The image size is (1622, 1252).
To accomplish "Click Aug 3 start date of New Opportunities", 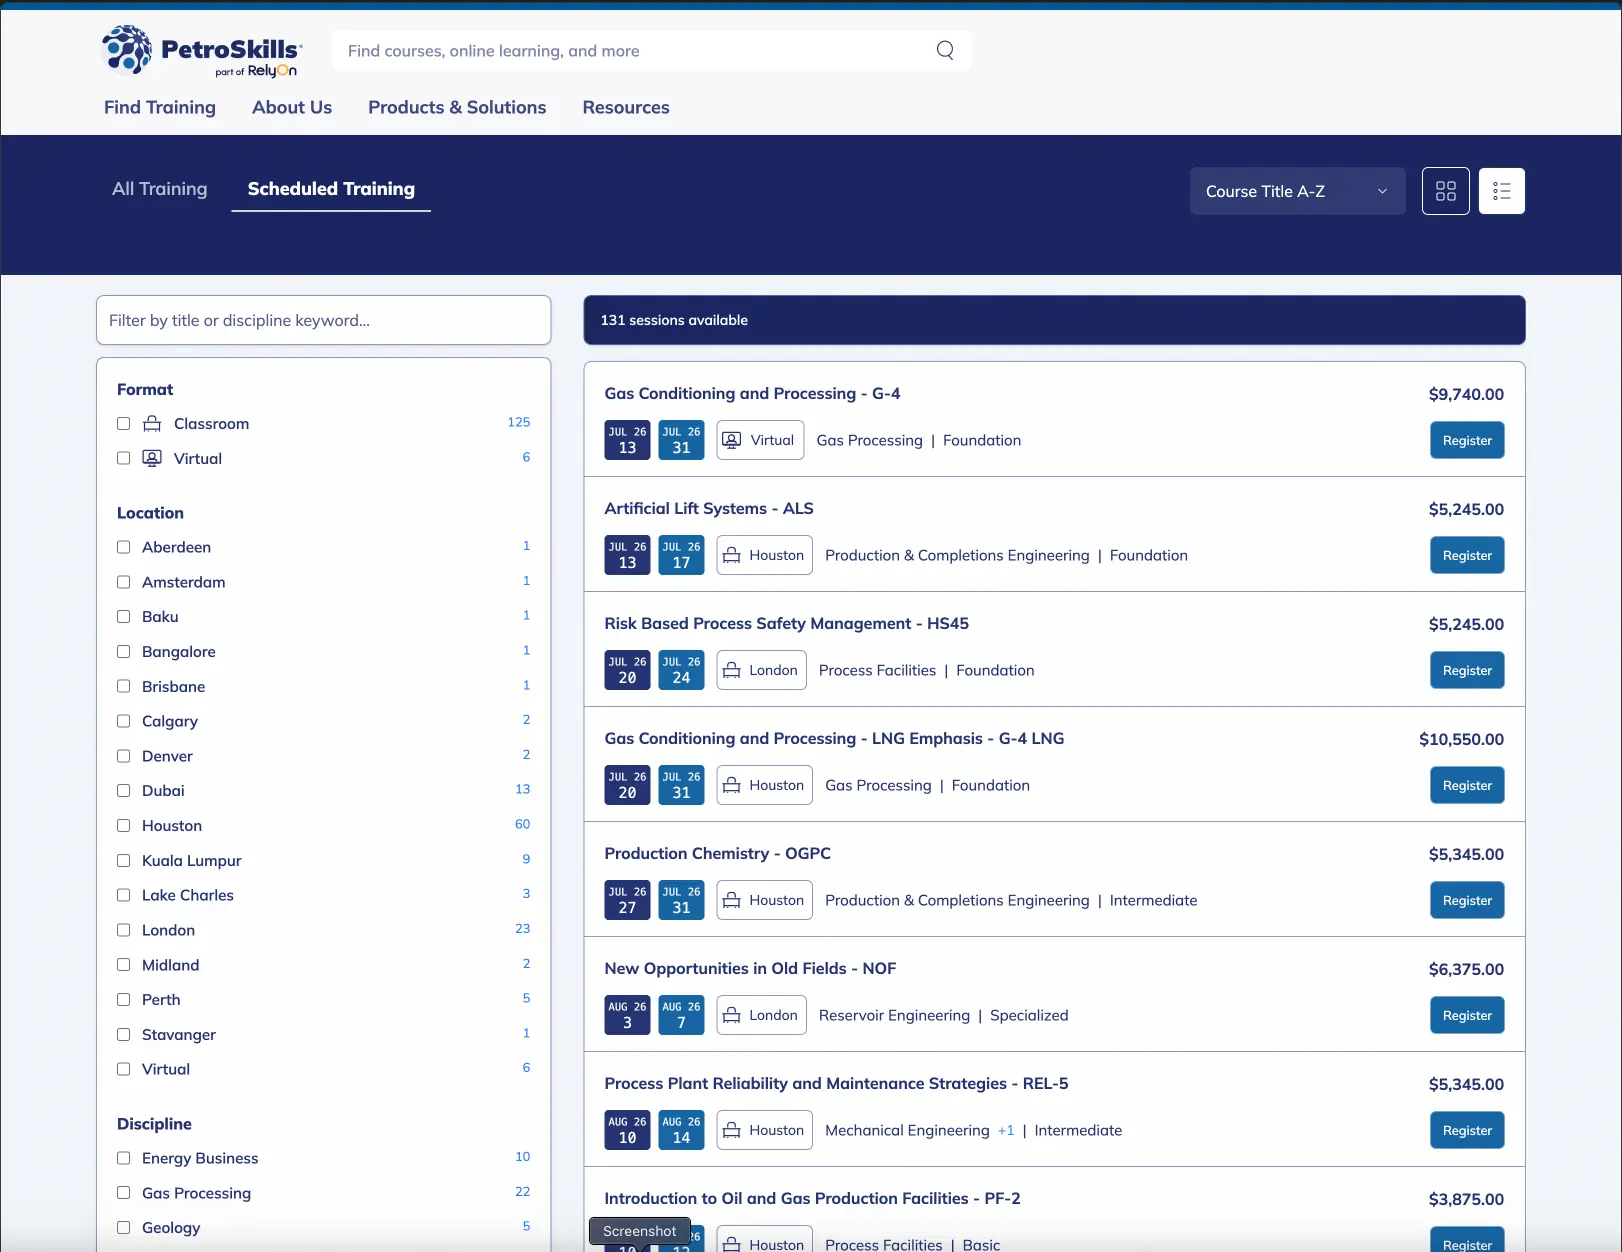I will [x=628, y=1015].
